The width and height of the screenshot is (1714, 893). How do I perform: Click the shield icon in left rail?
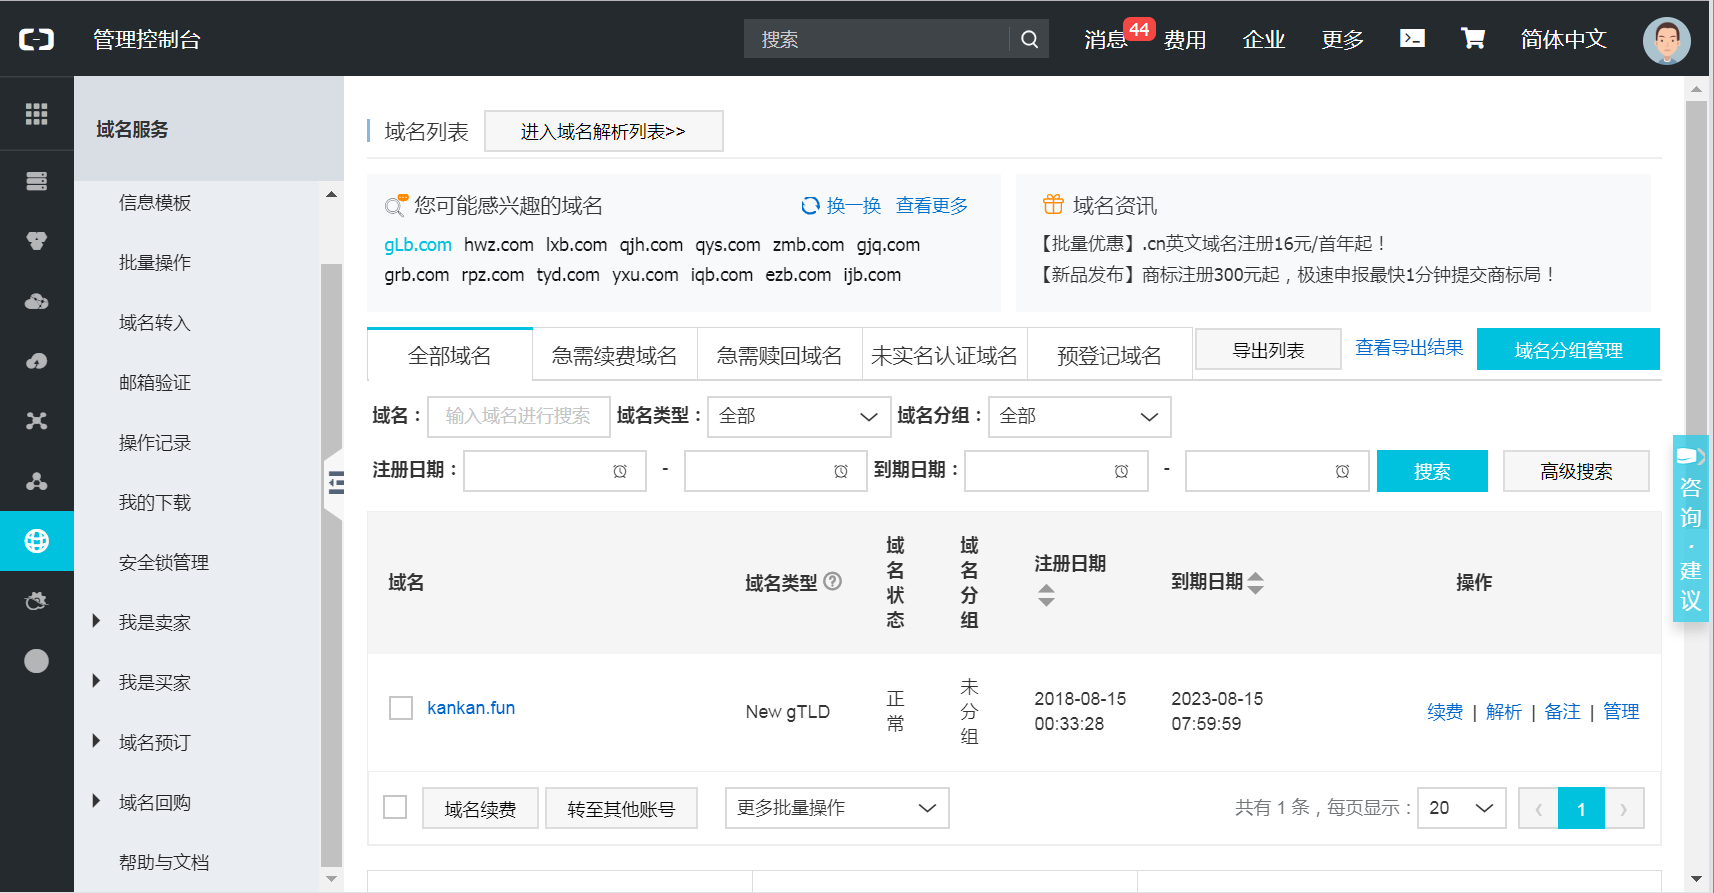(37, 241)
